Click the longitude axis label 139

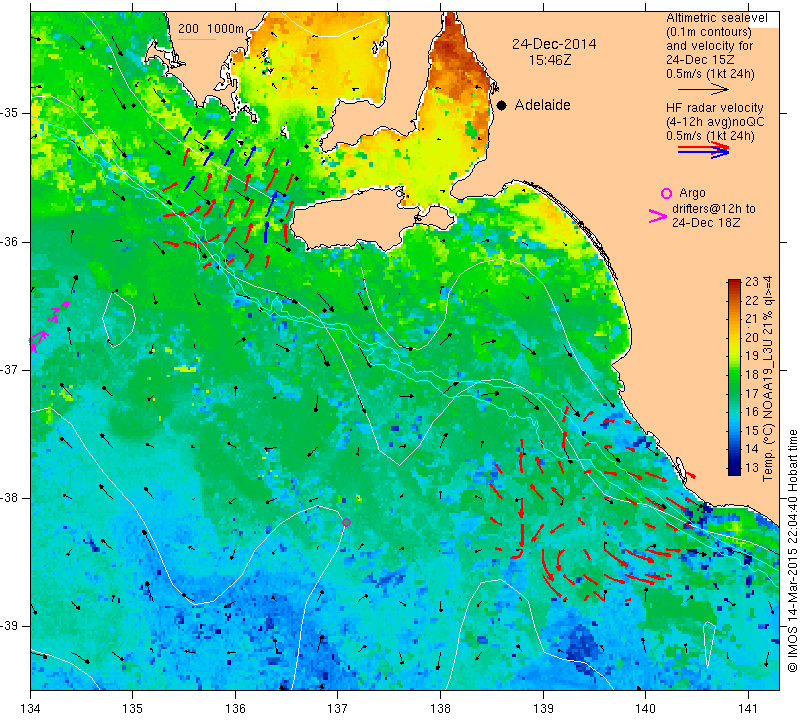pyautogui.click(x=543, y=709)
